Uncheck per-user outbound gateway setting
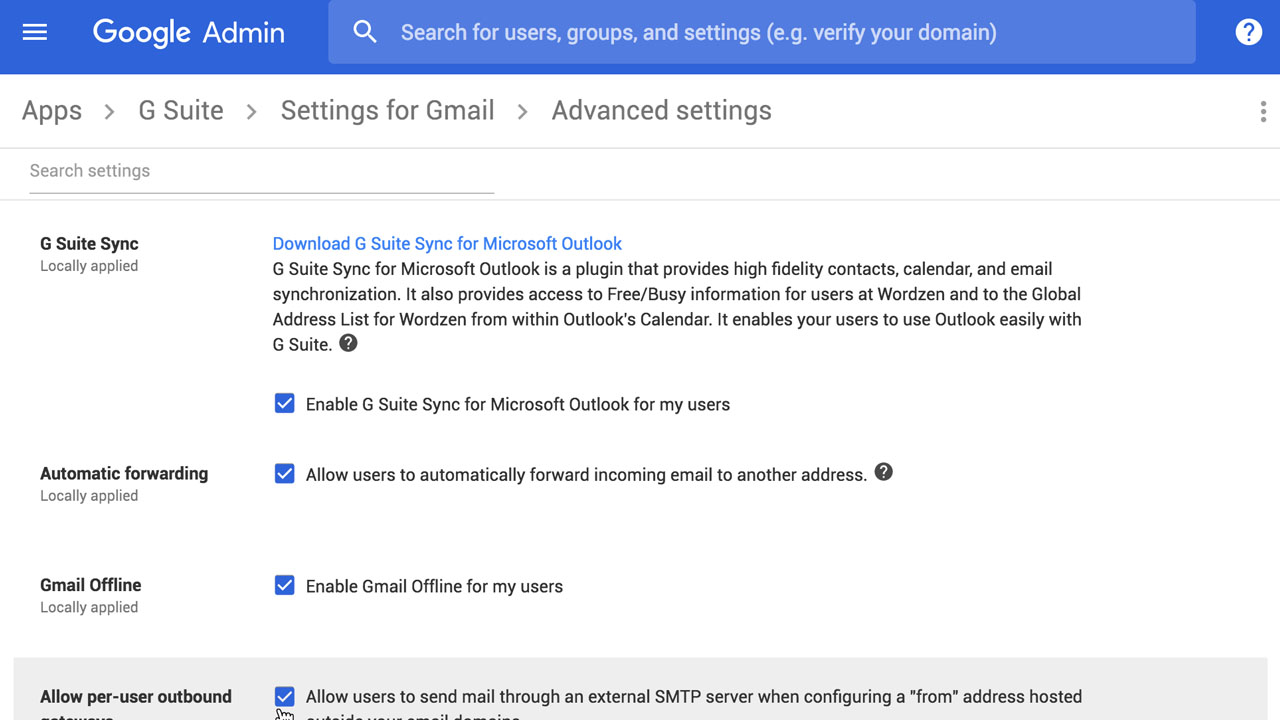Image resolution: width=1280 pixels, height=720 pixels. click(284, 696)
